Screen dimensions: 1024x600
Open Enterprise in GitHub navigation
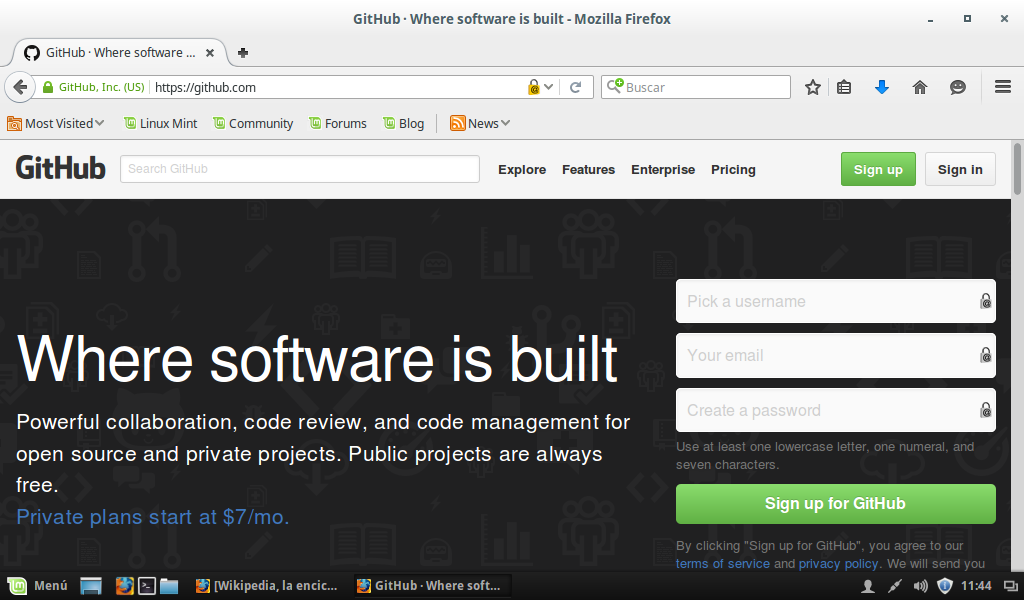pos(663,170)
